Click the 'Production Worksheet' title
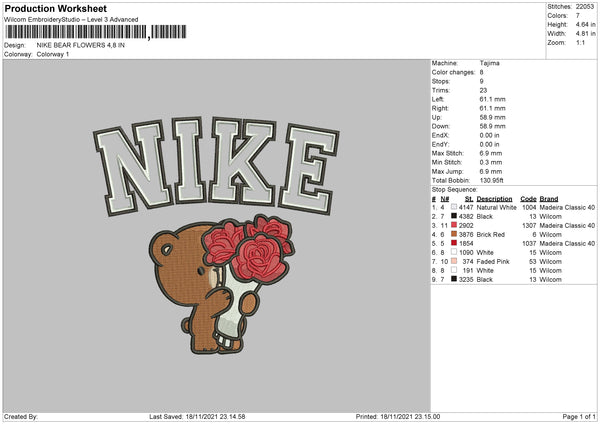 (x=55, y=8)
